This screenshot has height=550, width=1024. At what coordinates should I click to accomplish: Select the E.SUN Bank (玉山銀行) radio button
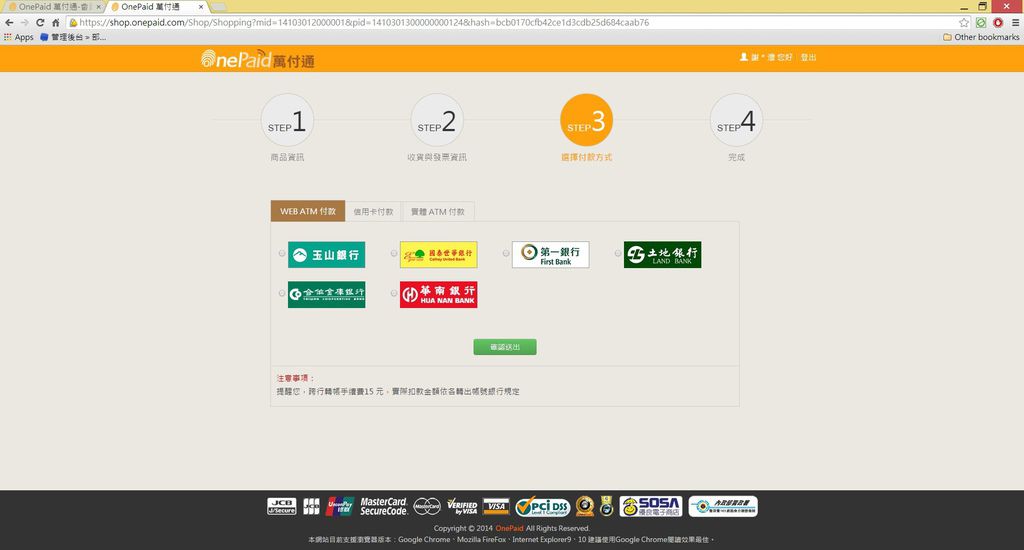(282, 253)
